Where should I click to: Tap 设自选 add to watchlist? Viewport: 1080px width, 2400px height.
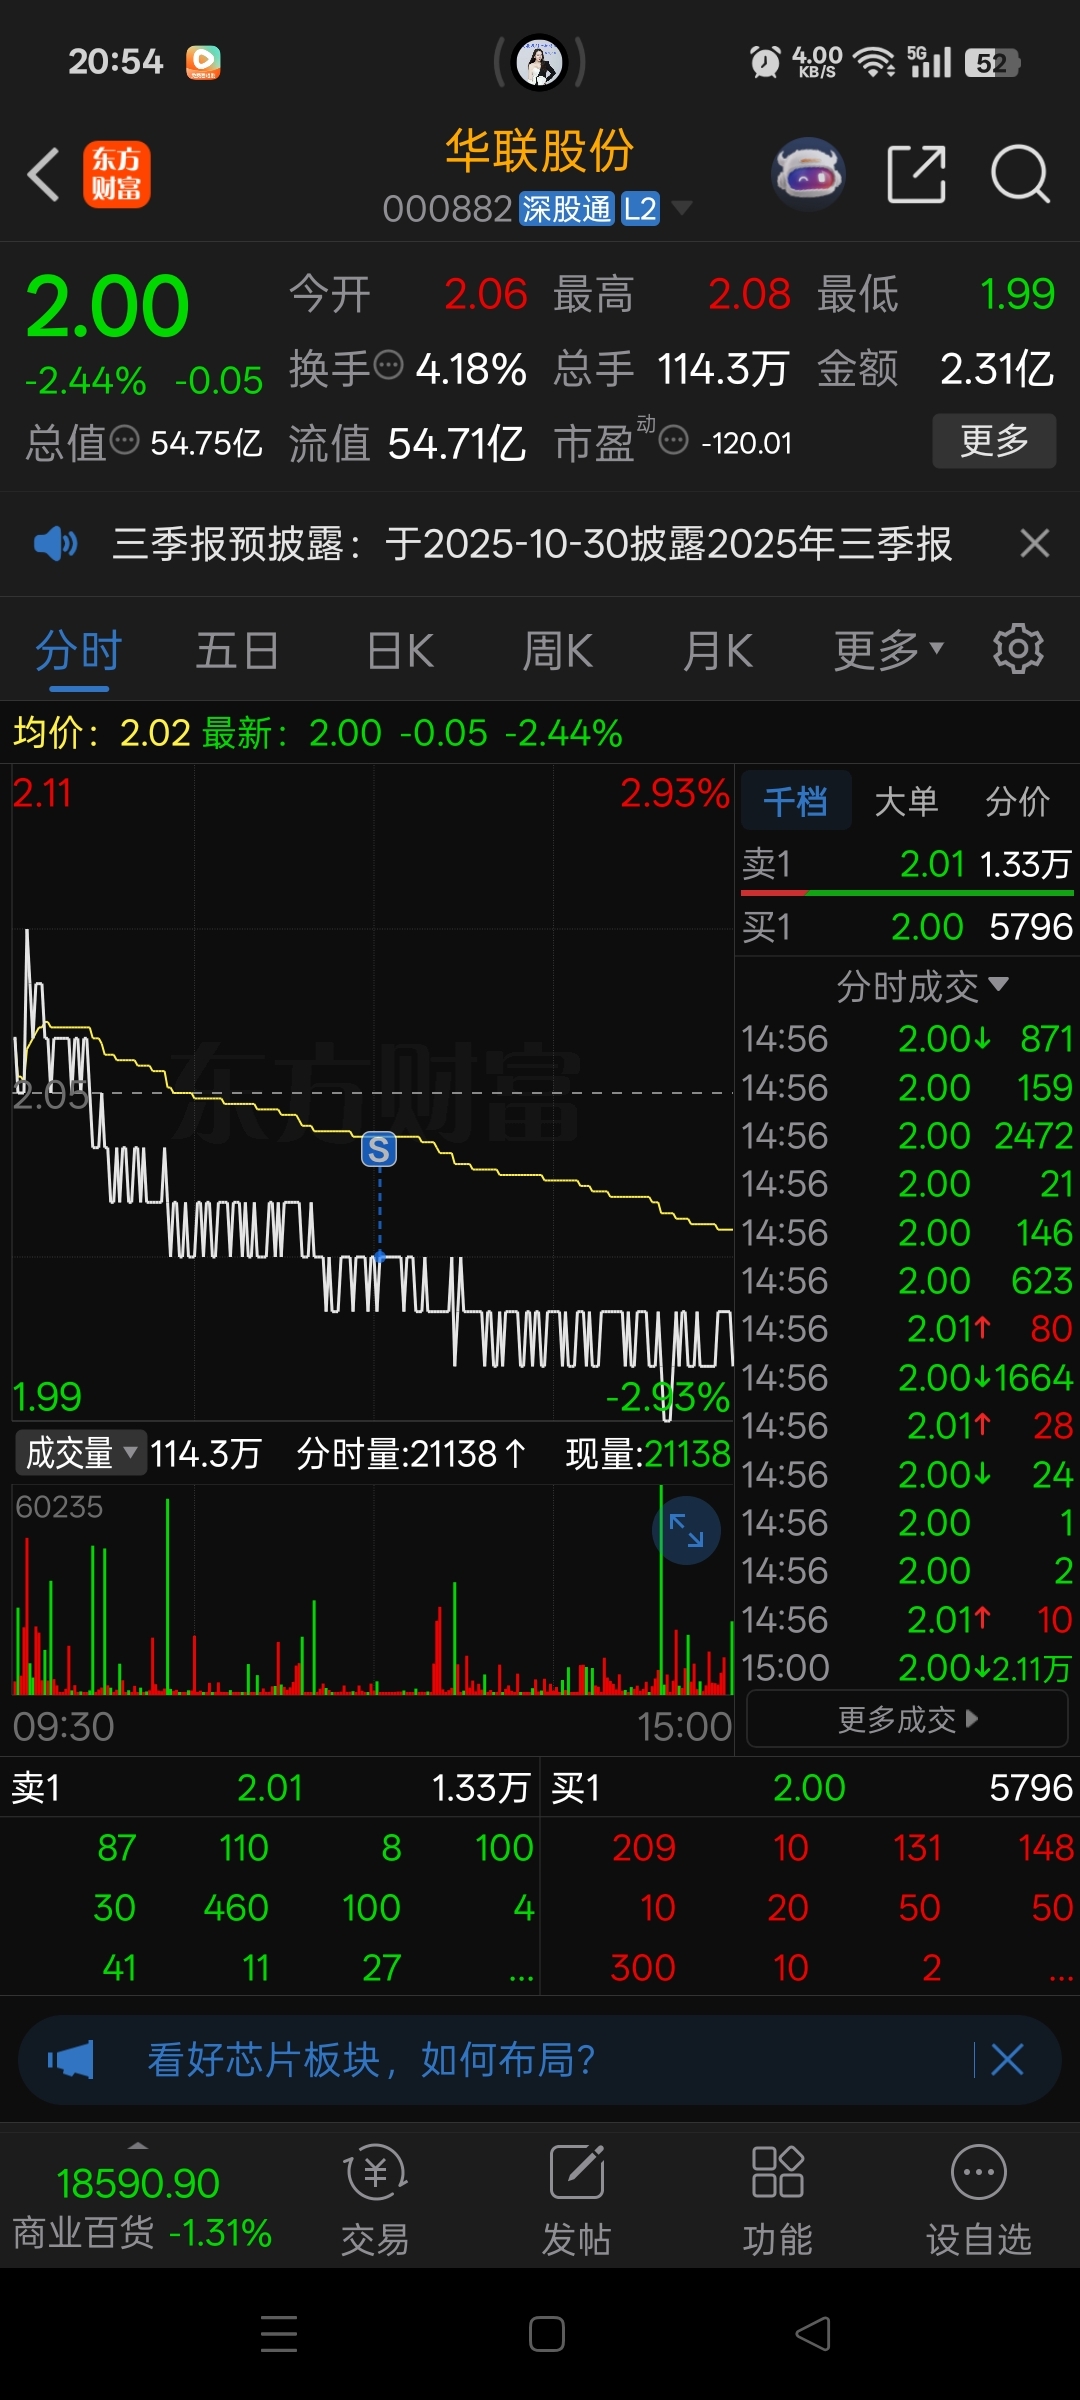(978, 2200)
